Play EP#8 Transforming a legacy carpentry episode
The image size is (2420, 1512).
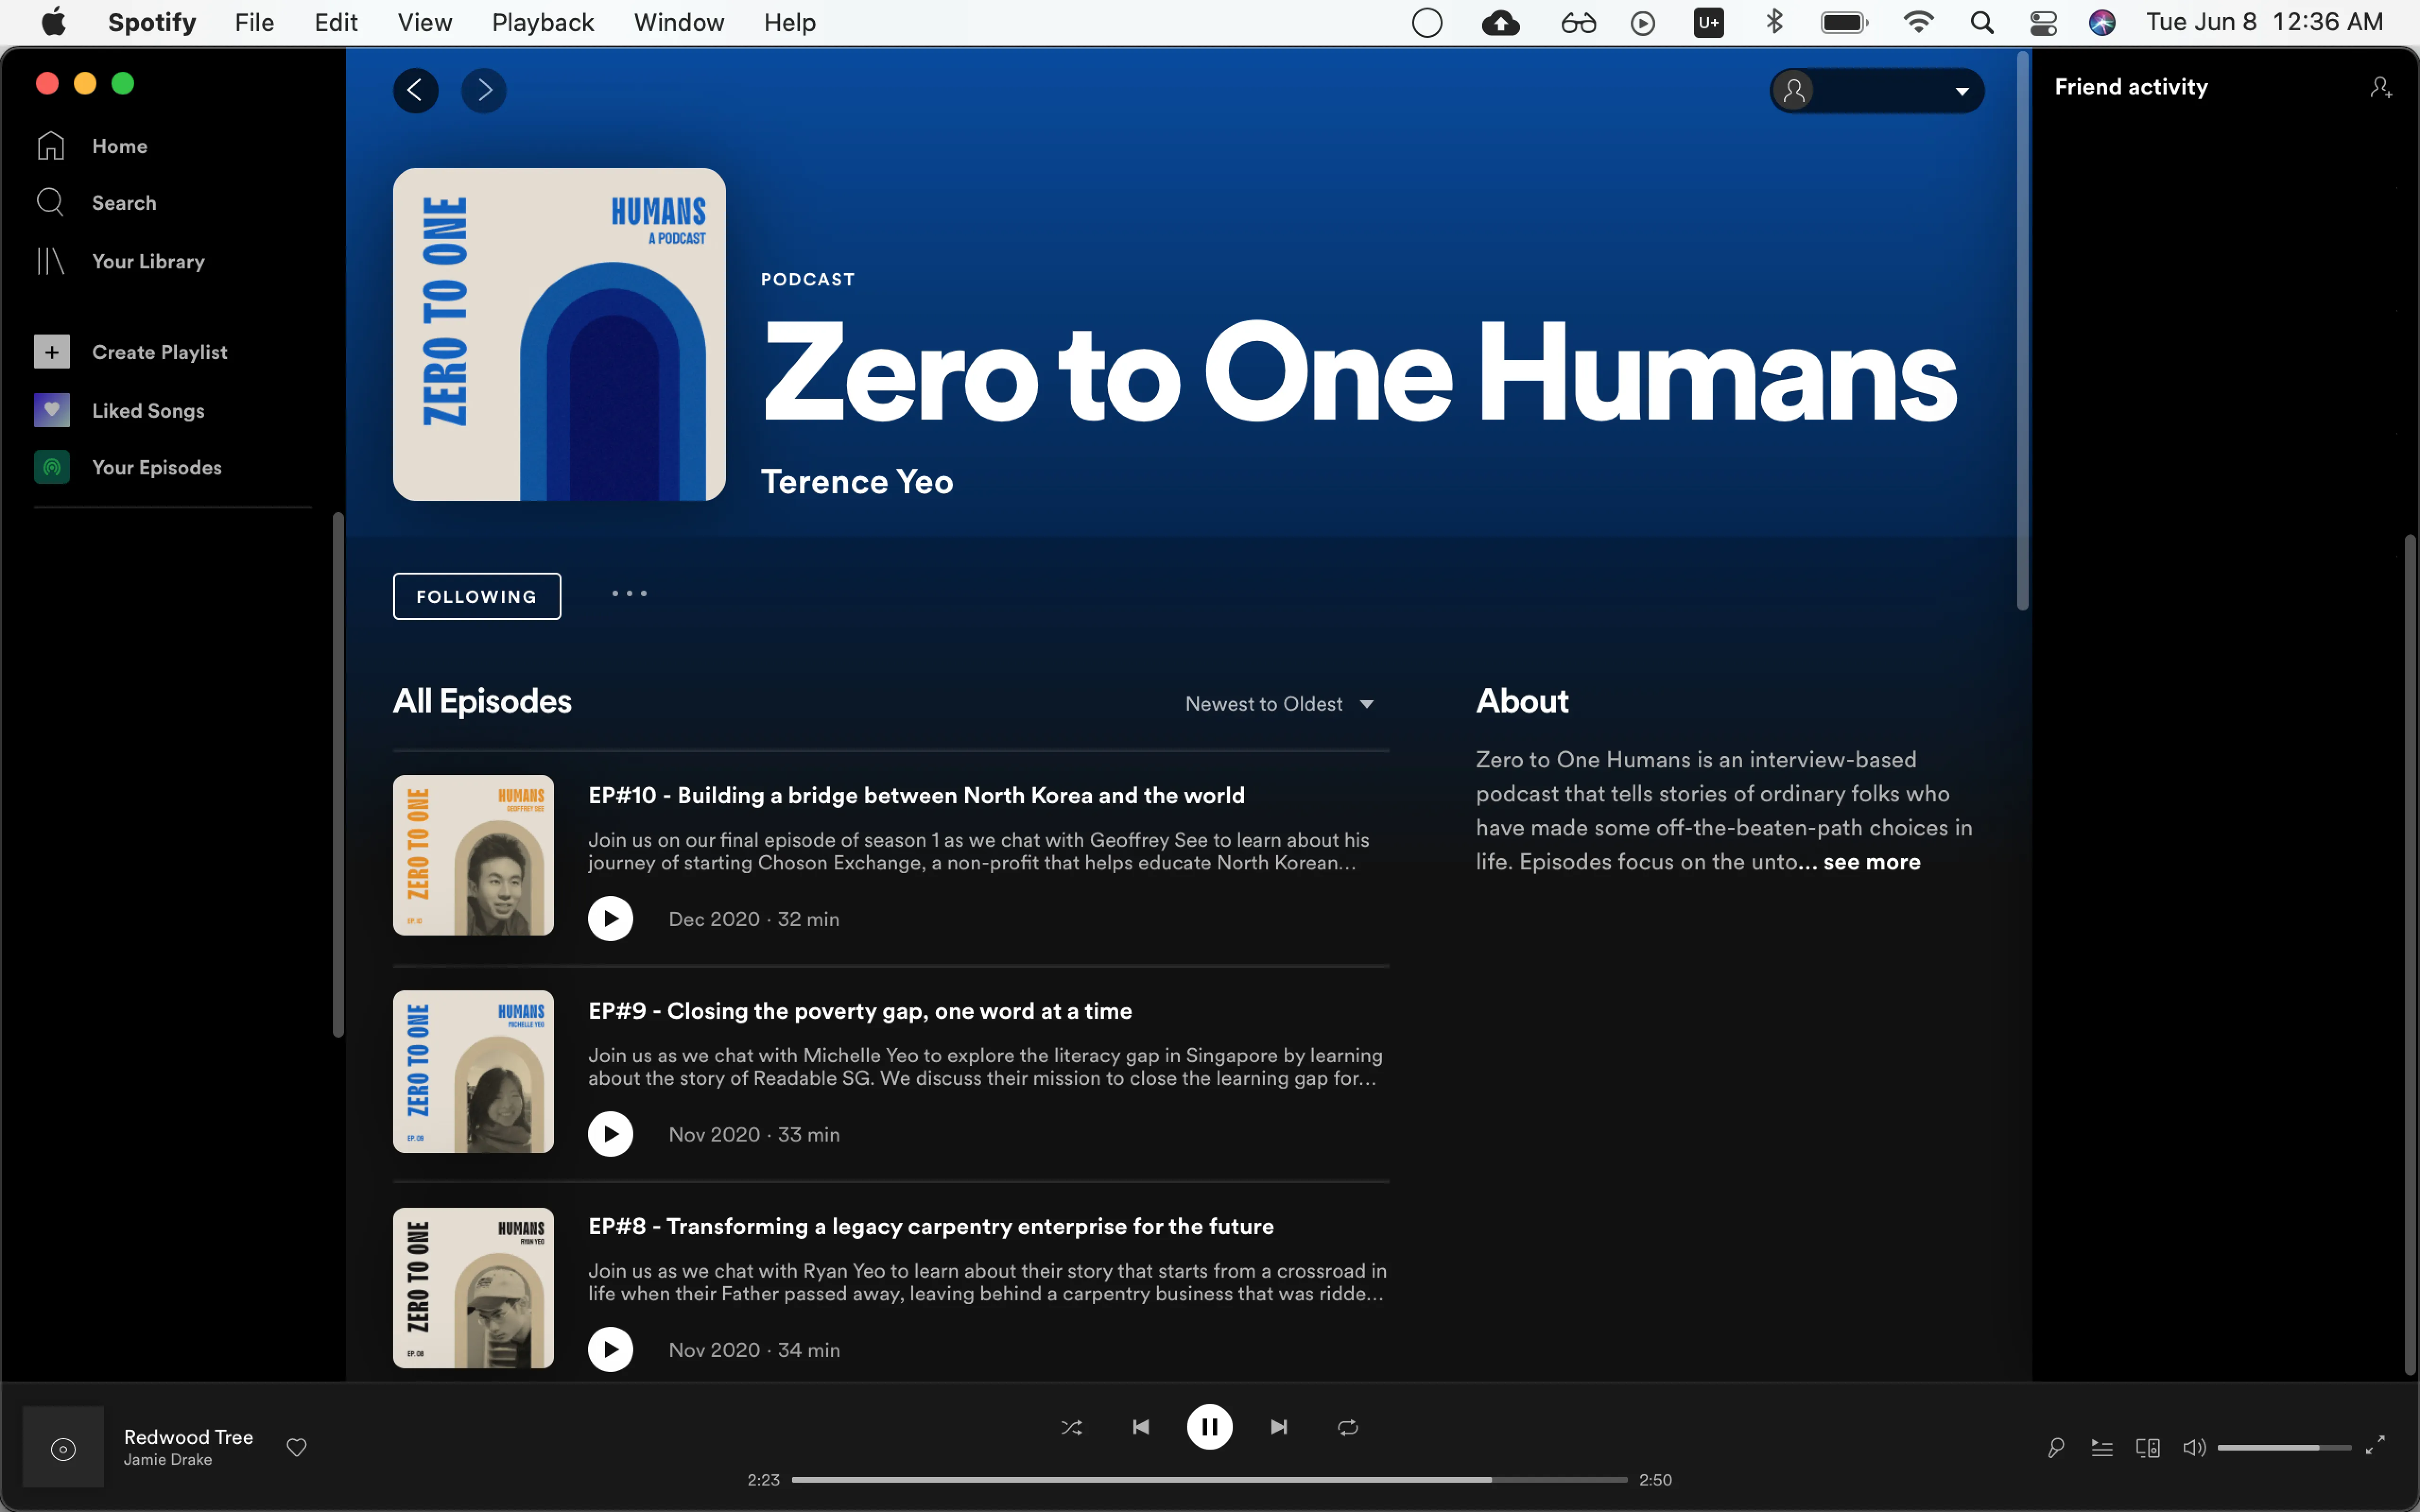611,1350
